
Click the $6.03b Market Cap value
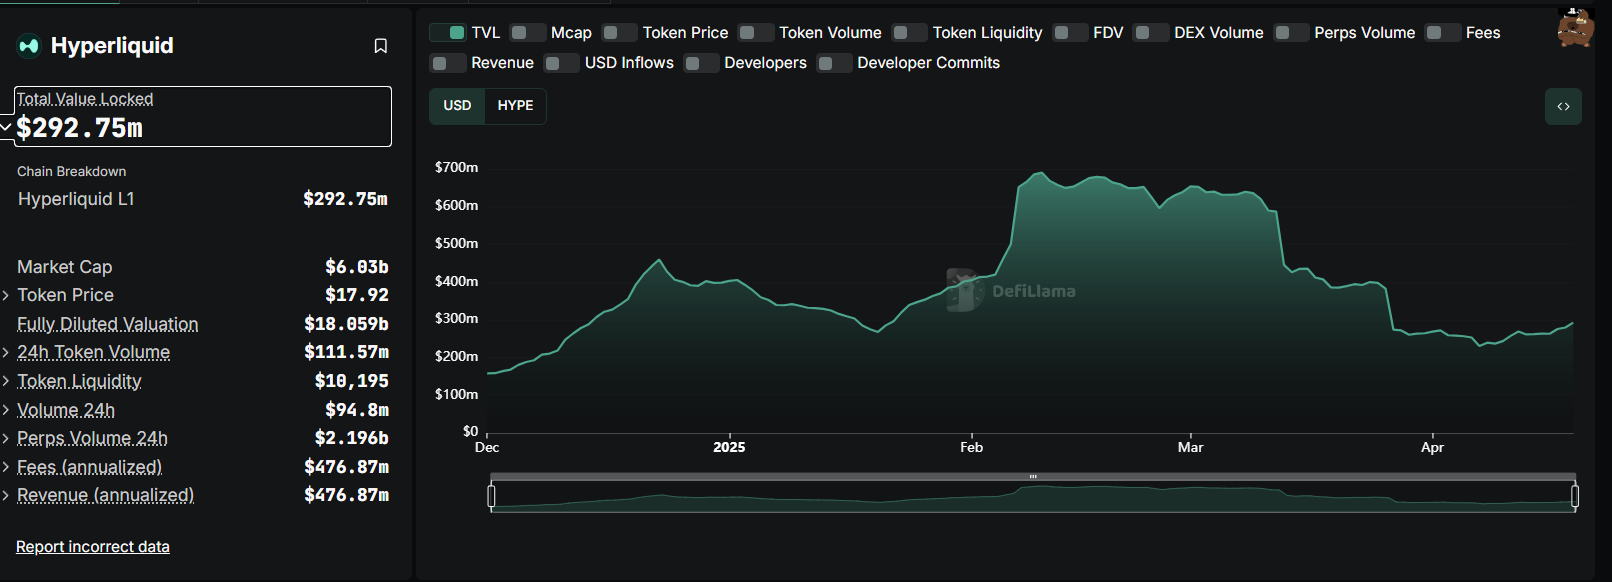356,267
